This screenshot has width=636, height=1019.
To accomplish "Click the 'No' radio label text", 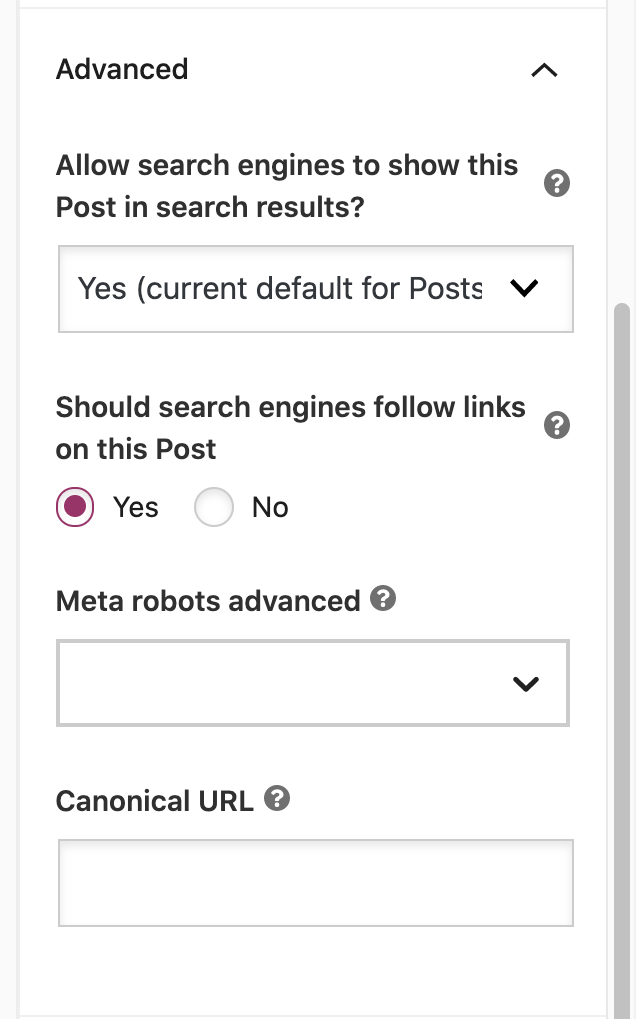I will [x=270, y=508].
